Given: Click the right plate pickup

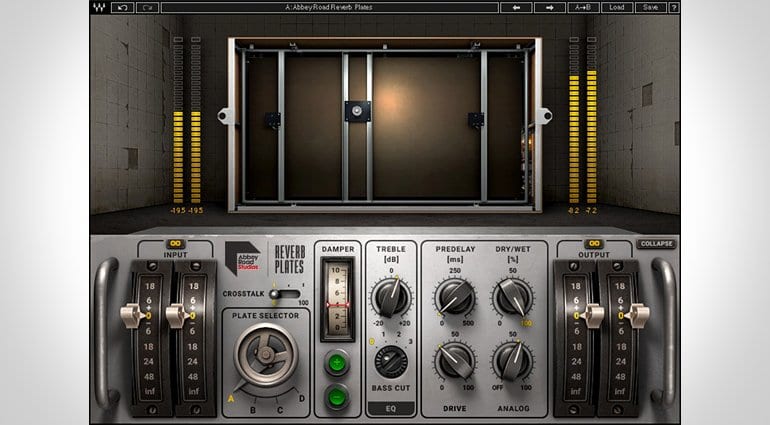Looking at the screenshot, I should click(475, 120).
